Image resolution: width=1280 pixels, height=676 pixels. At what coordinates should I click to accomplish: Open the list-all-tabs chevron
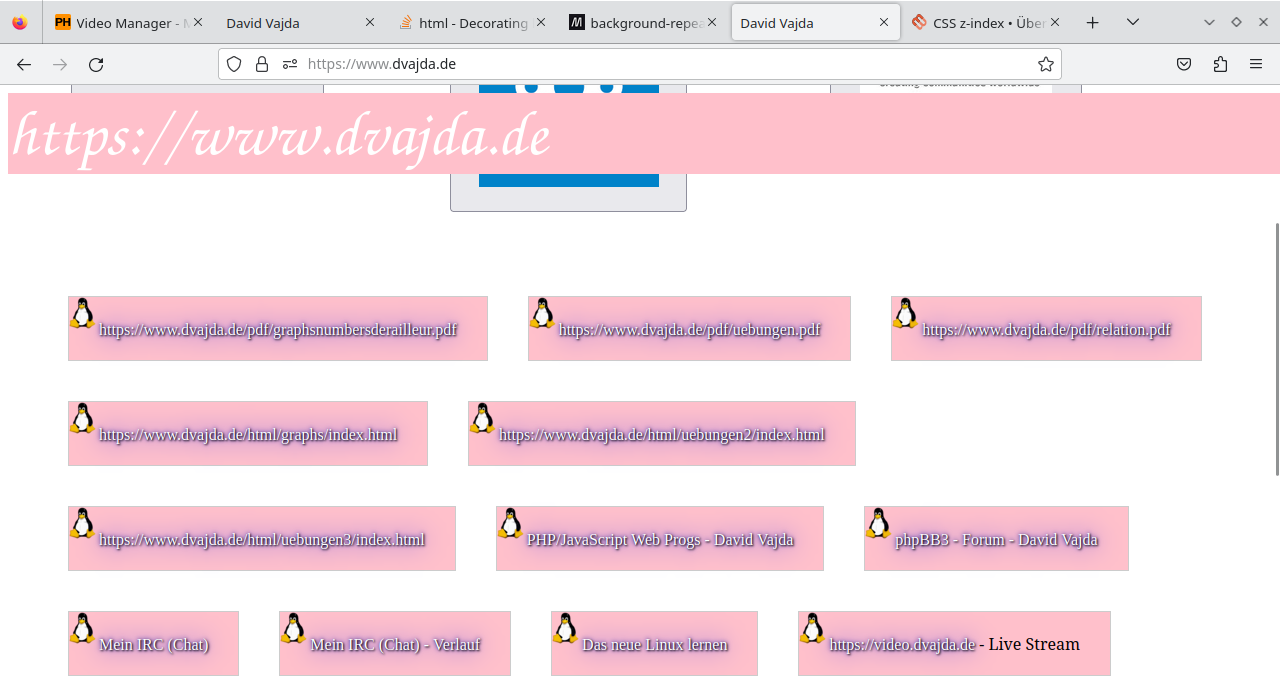point(1132,22)
